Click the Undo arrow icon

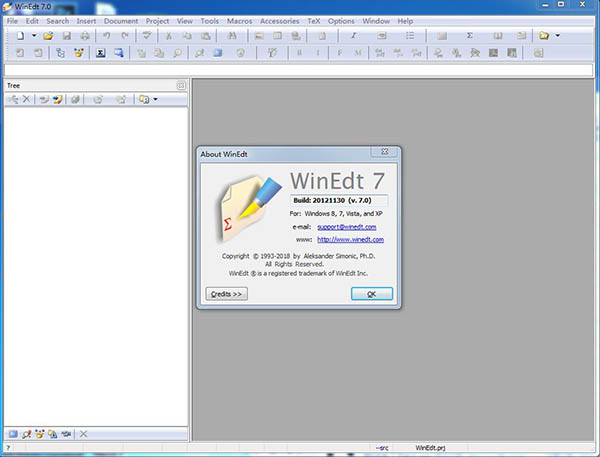click(x=106, y=36)
